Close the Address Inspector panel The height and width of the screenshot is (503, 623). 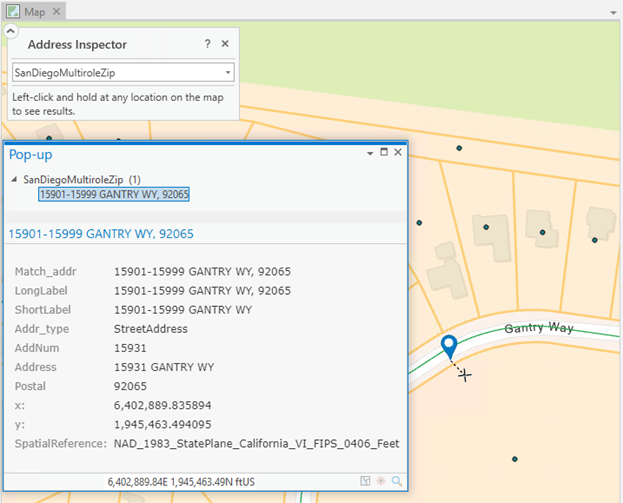point(225,44)
